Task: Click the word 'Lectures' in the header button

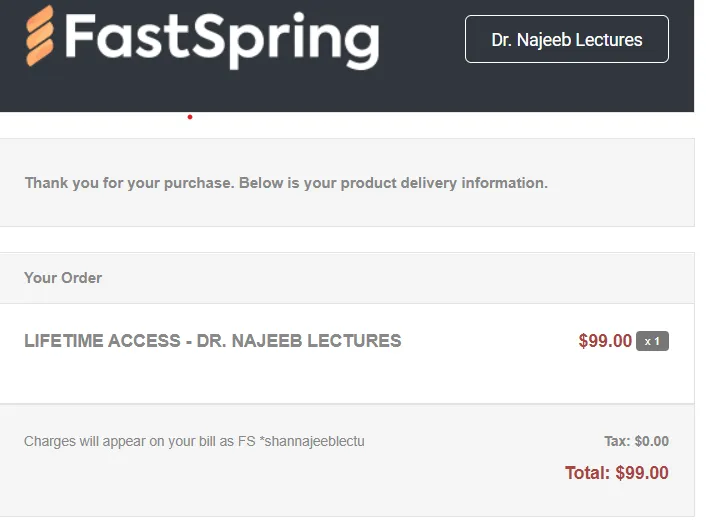Action: click(x=609, y=40)
